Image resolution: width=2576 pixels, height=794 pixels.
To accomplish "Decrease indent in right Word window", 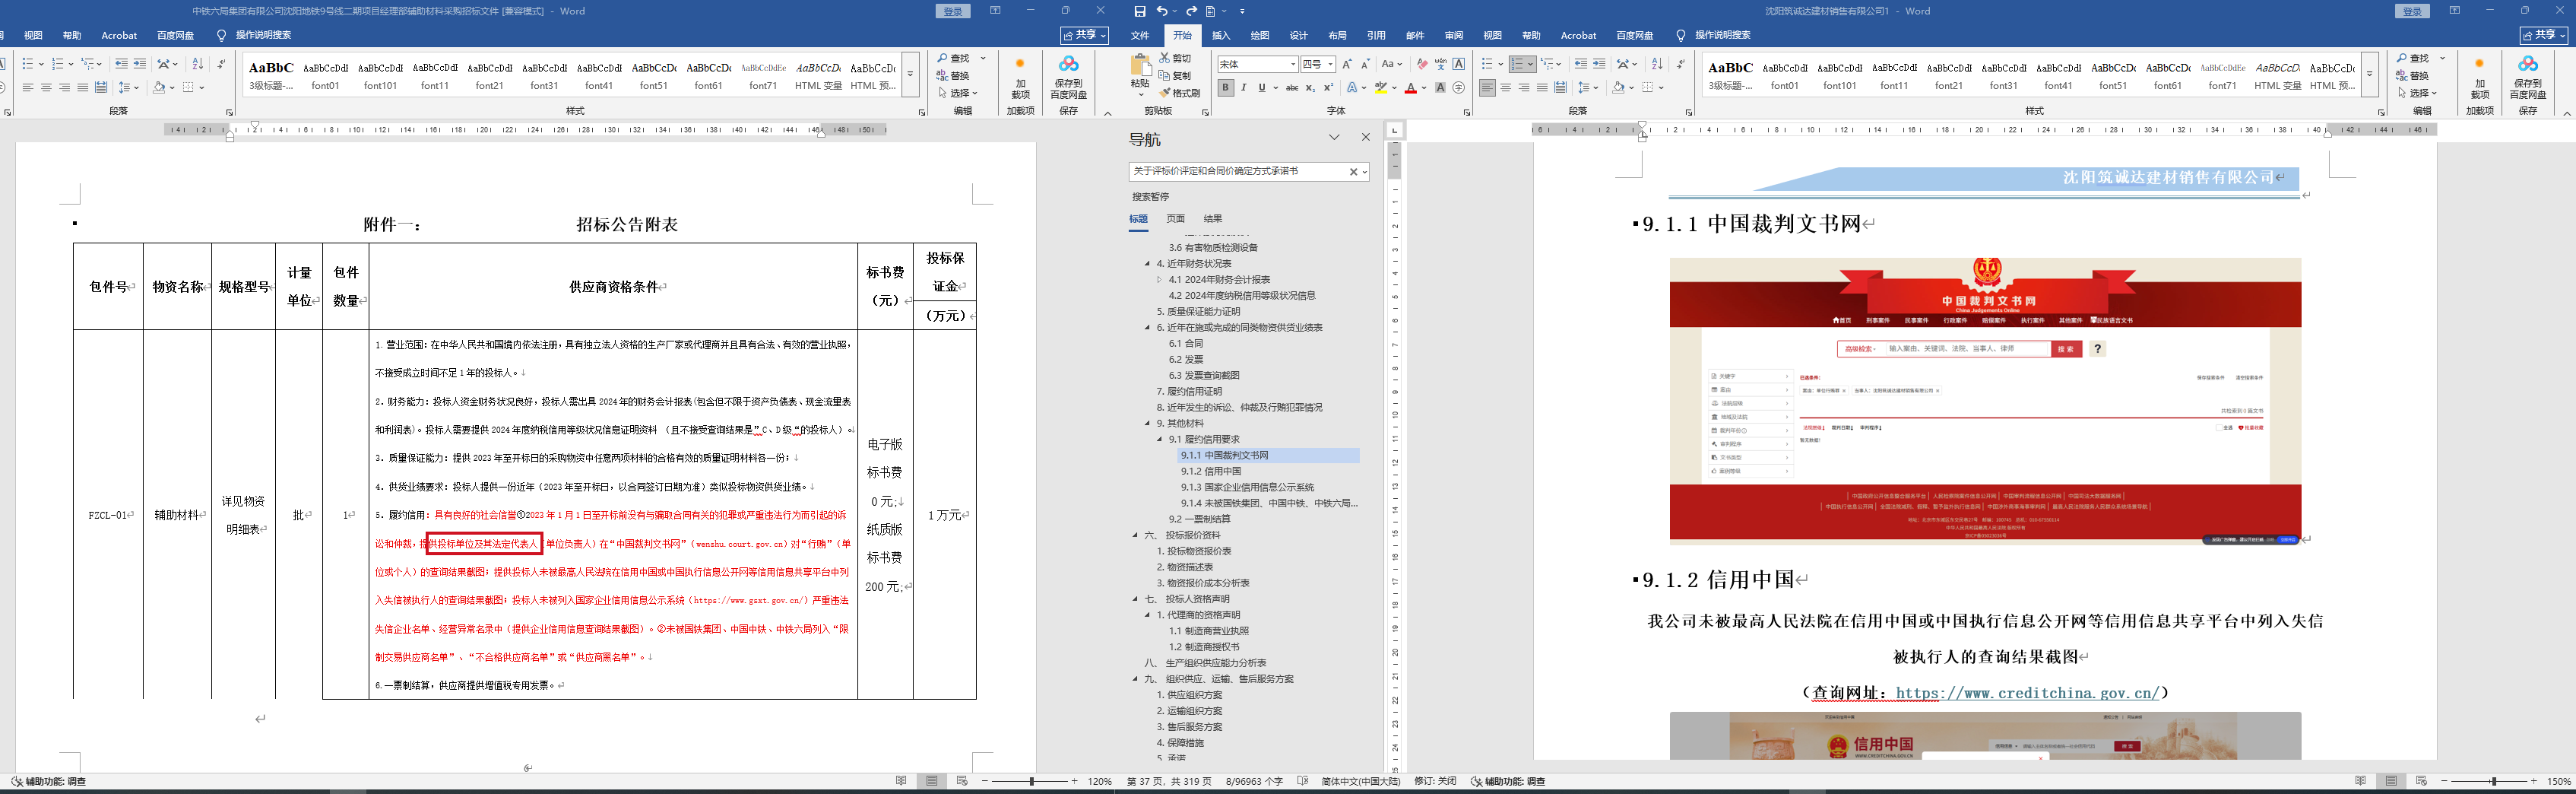I will pos(1580,64).
